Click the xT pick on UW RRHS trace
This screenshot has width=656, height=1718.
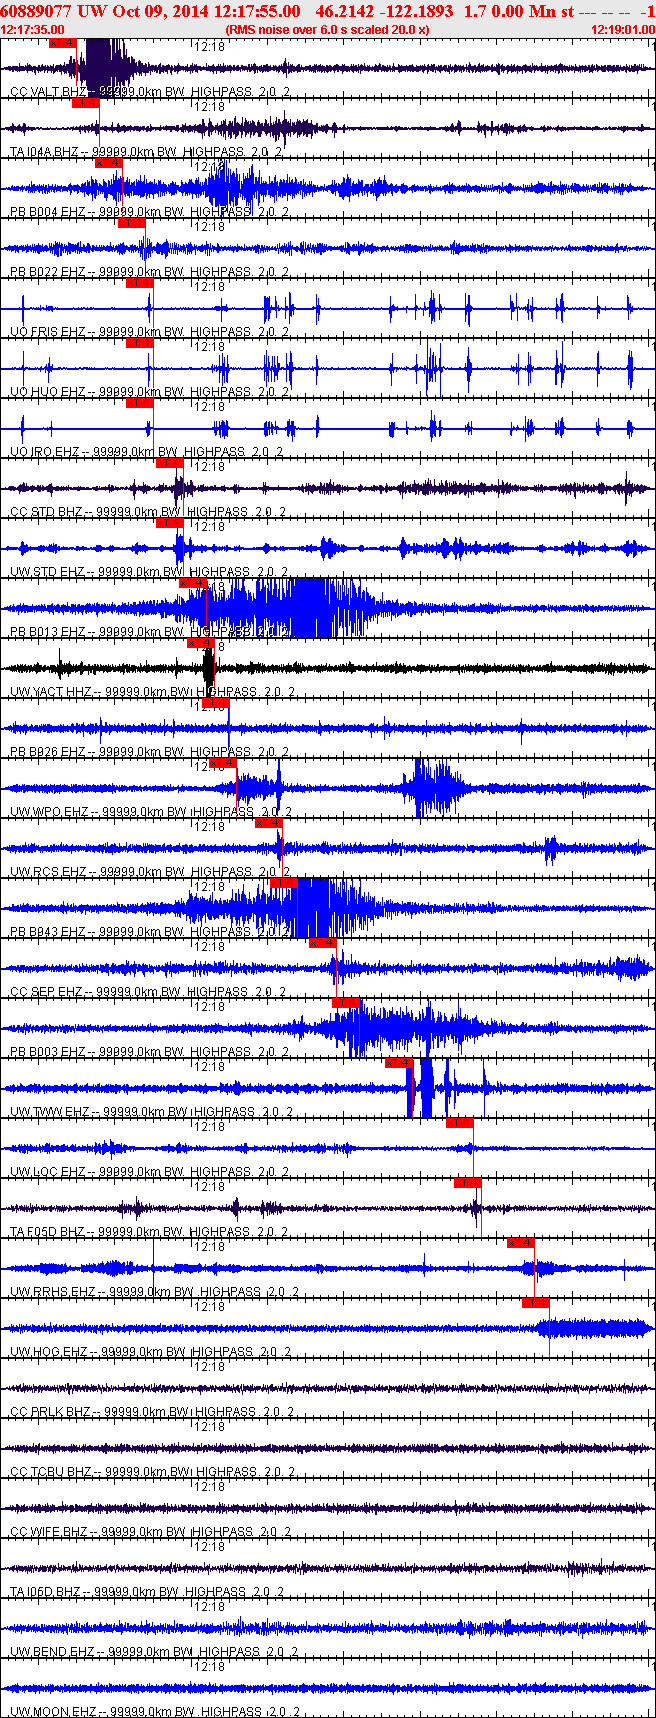coord(521,1243)
